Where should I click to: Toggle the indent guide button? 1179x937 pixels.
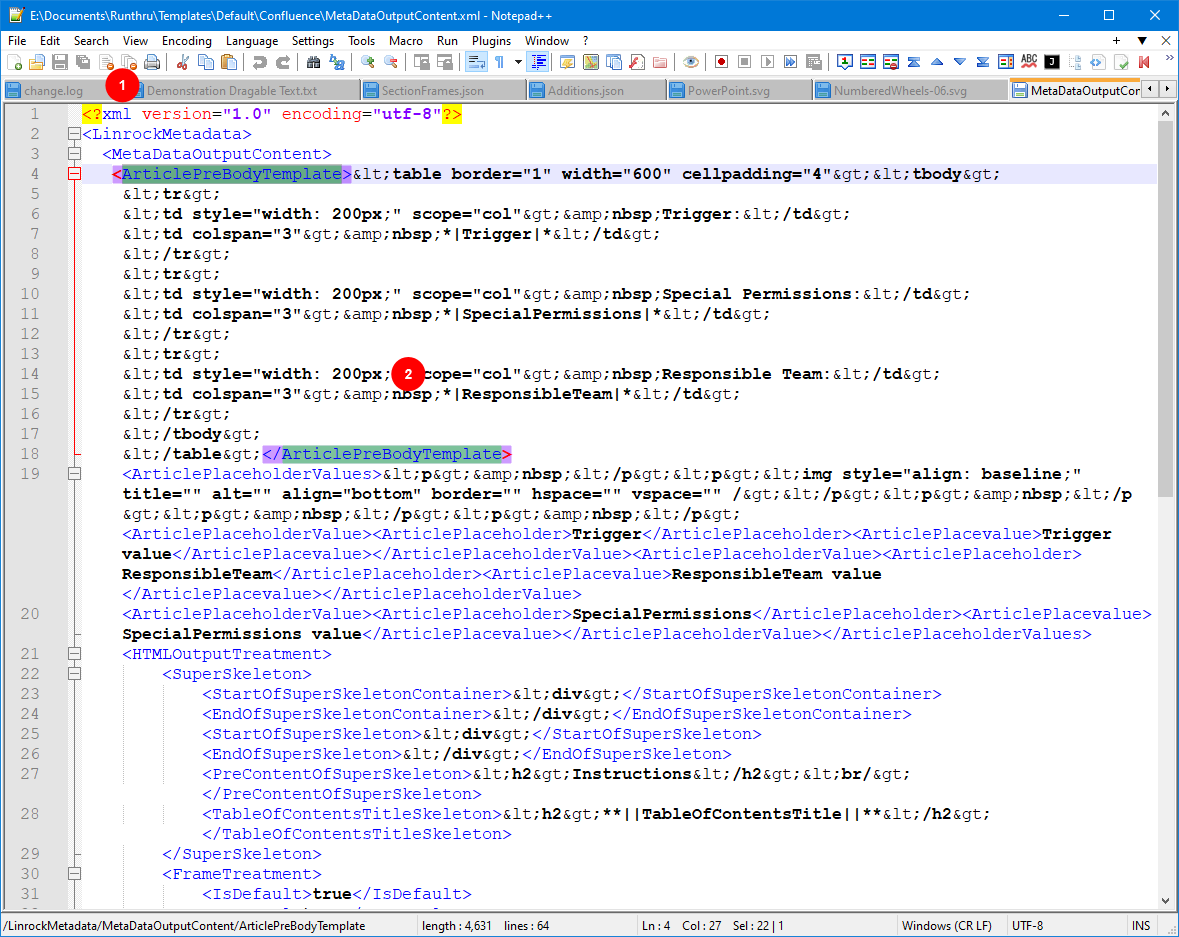[539, 62]
